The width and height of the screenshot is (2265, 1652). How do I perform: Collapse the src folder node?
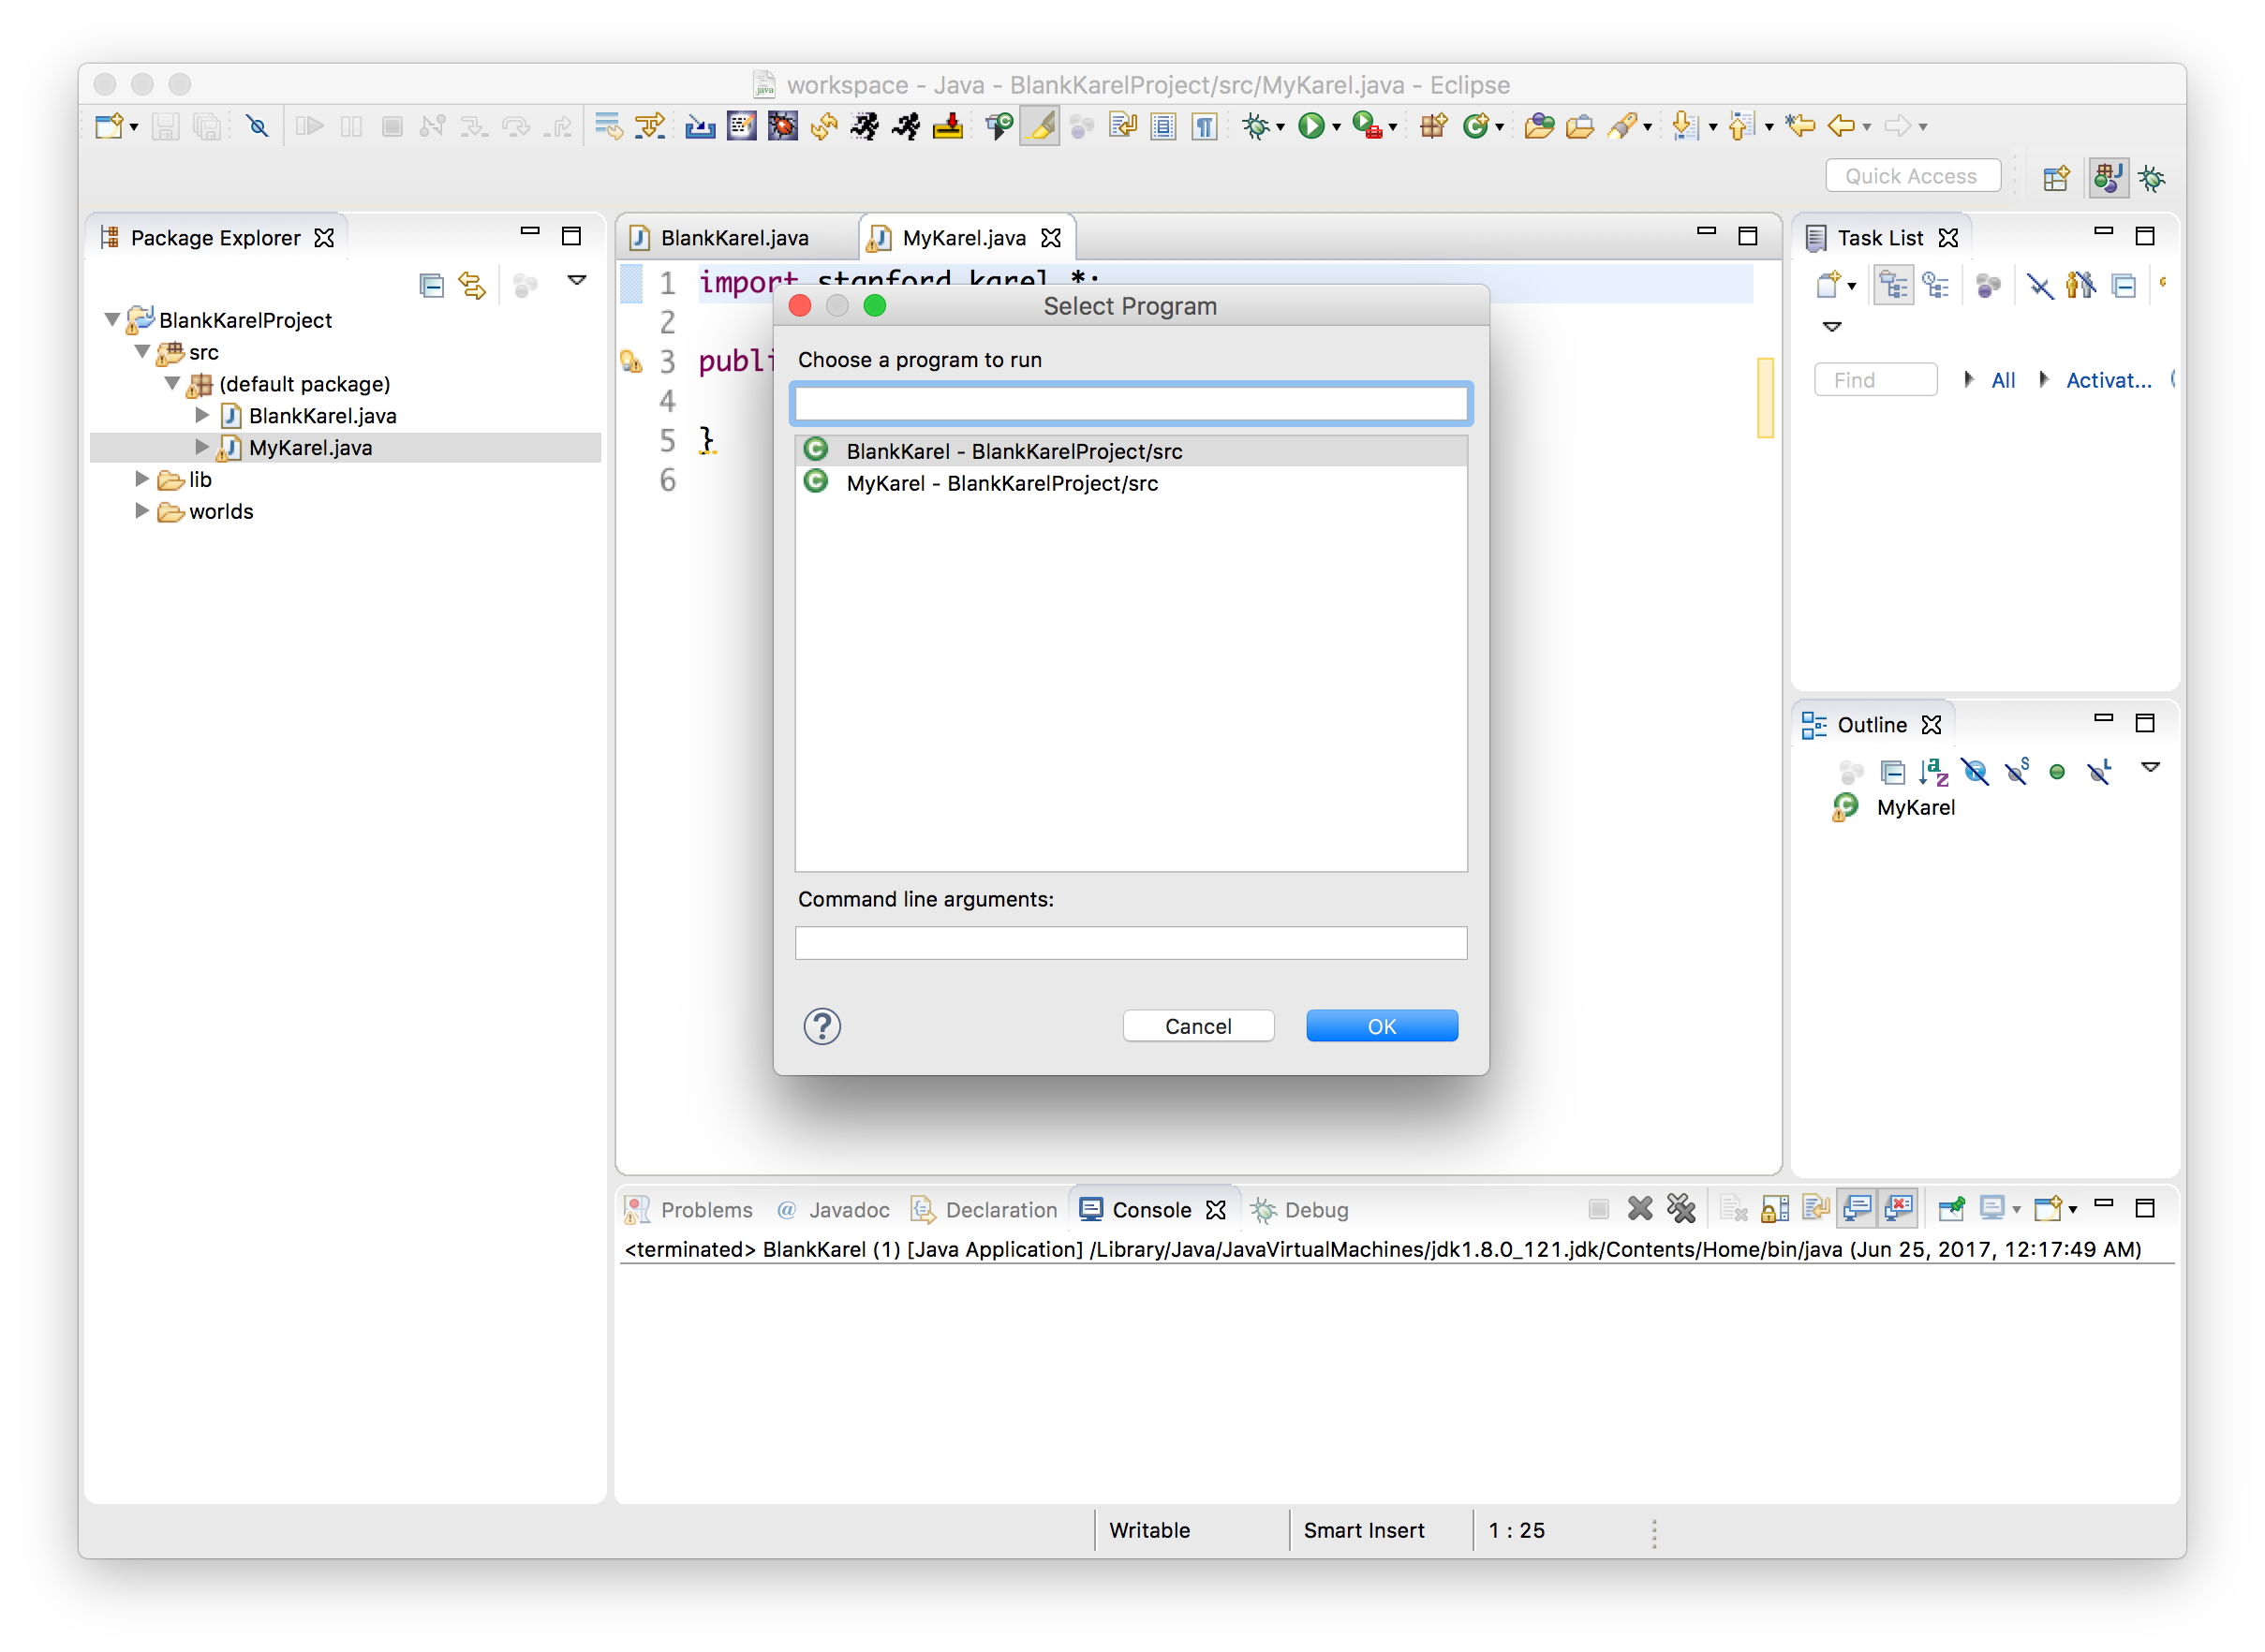(x=142, y=352)
